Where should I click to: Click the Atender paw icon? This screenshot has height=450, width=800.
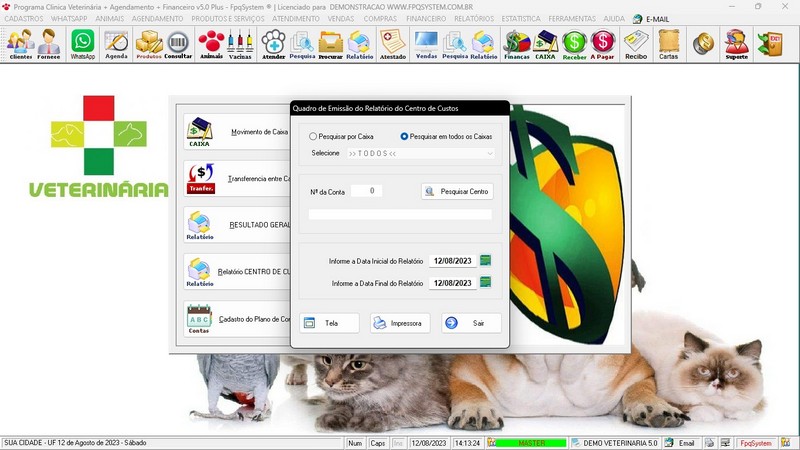point(273,44)
